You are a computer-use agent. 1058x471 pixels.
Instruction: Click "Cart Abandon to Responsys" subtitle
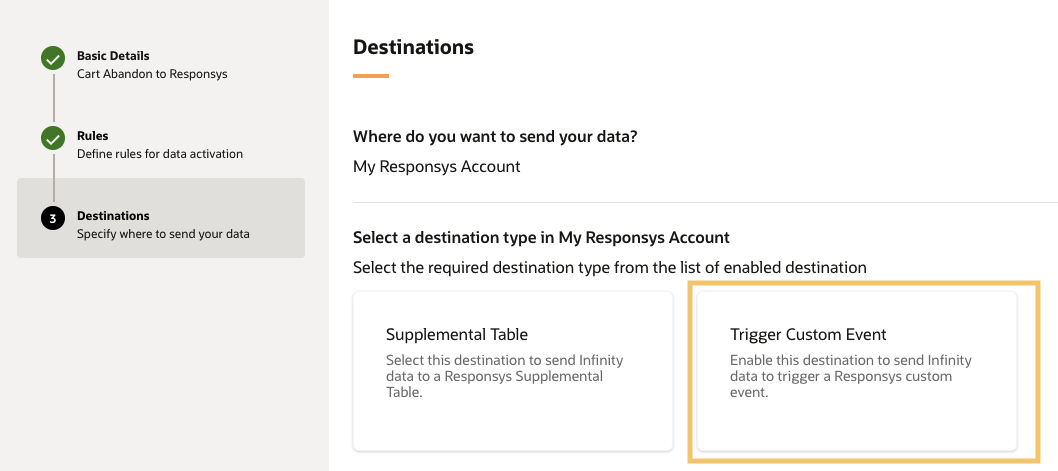click(x=152, y=74)
